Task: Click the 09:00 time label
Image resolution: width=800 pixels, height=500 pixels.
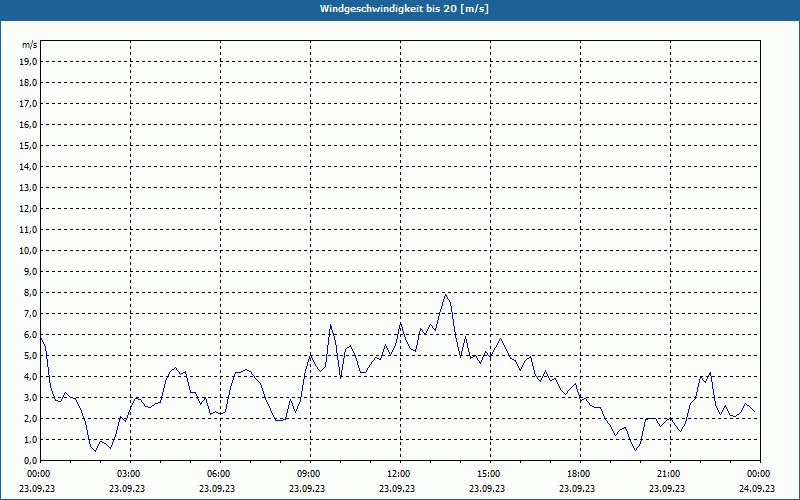Action: click(311, 474)
